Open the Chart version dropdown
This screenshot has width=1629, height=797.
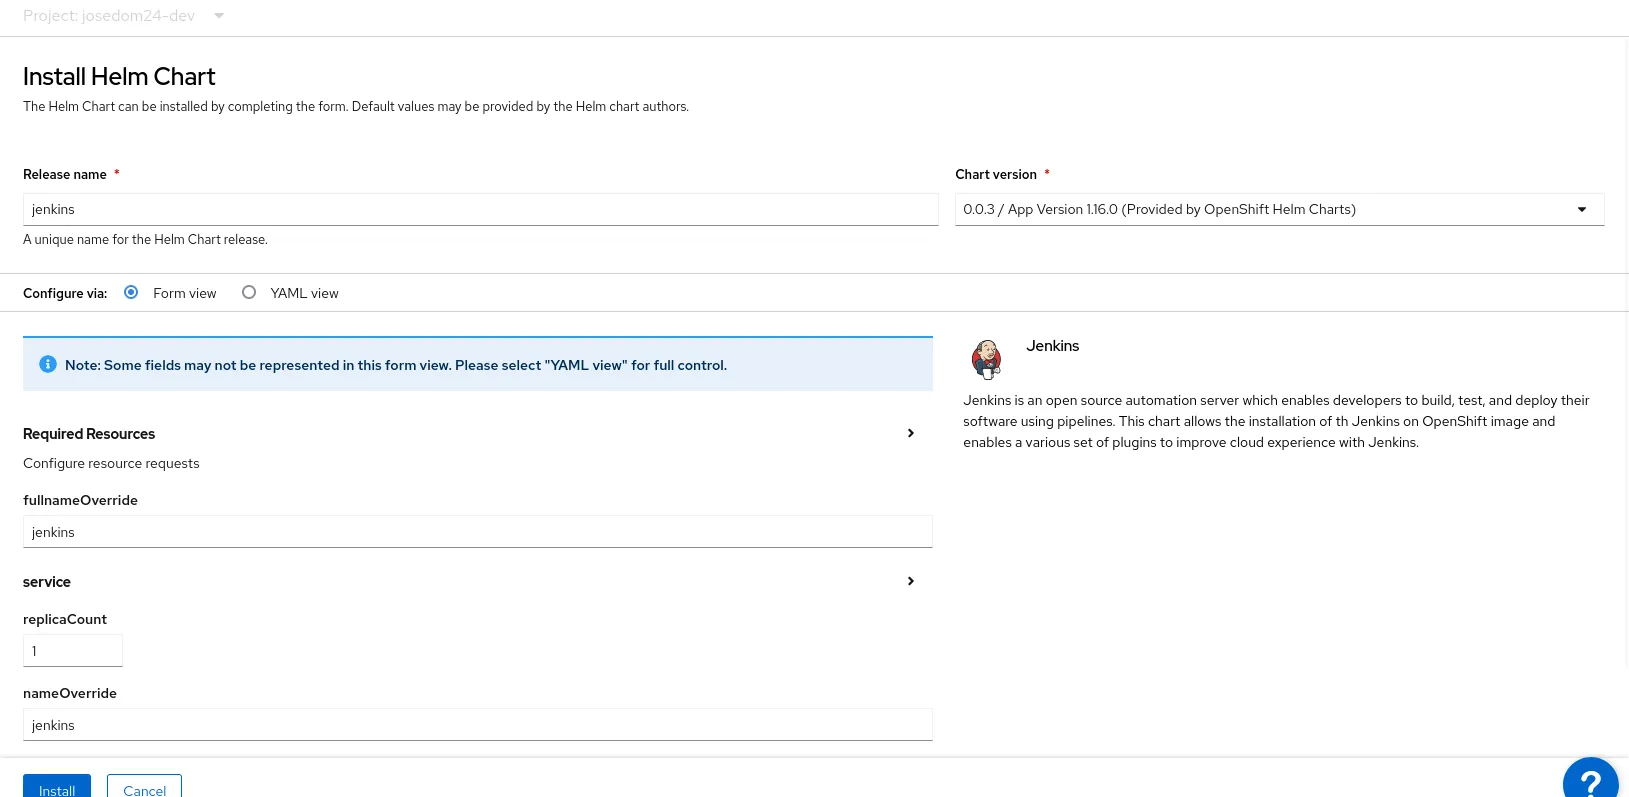tap(1279, 209)
